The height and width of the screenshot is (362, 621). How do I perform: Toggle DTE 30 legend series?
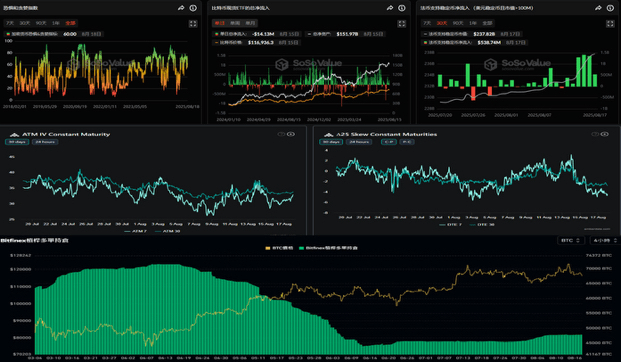pos(482,225)
